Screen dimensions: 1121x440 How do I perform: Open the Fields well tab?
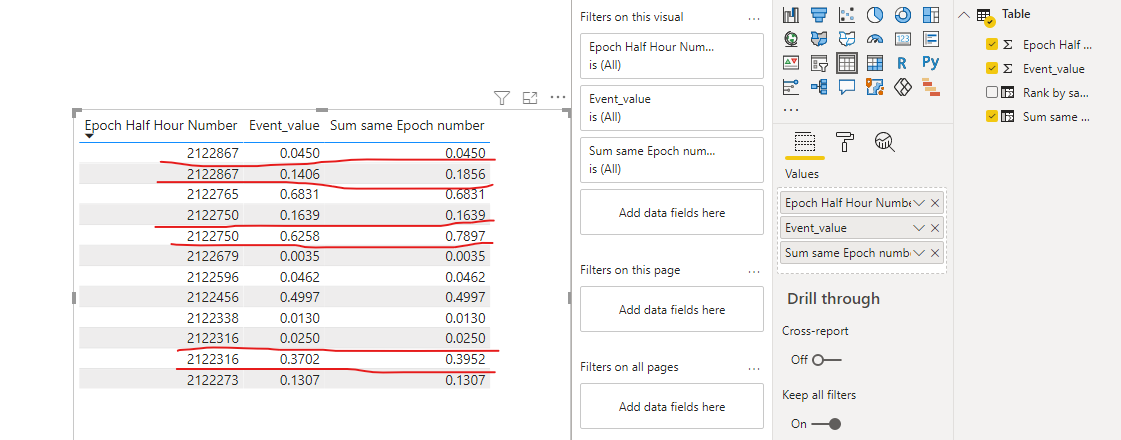(805, 142)
